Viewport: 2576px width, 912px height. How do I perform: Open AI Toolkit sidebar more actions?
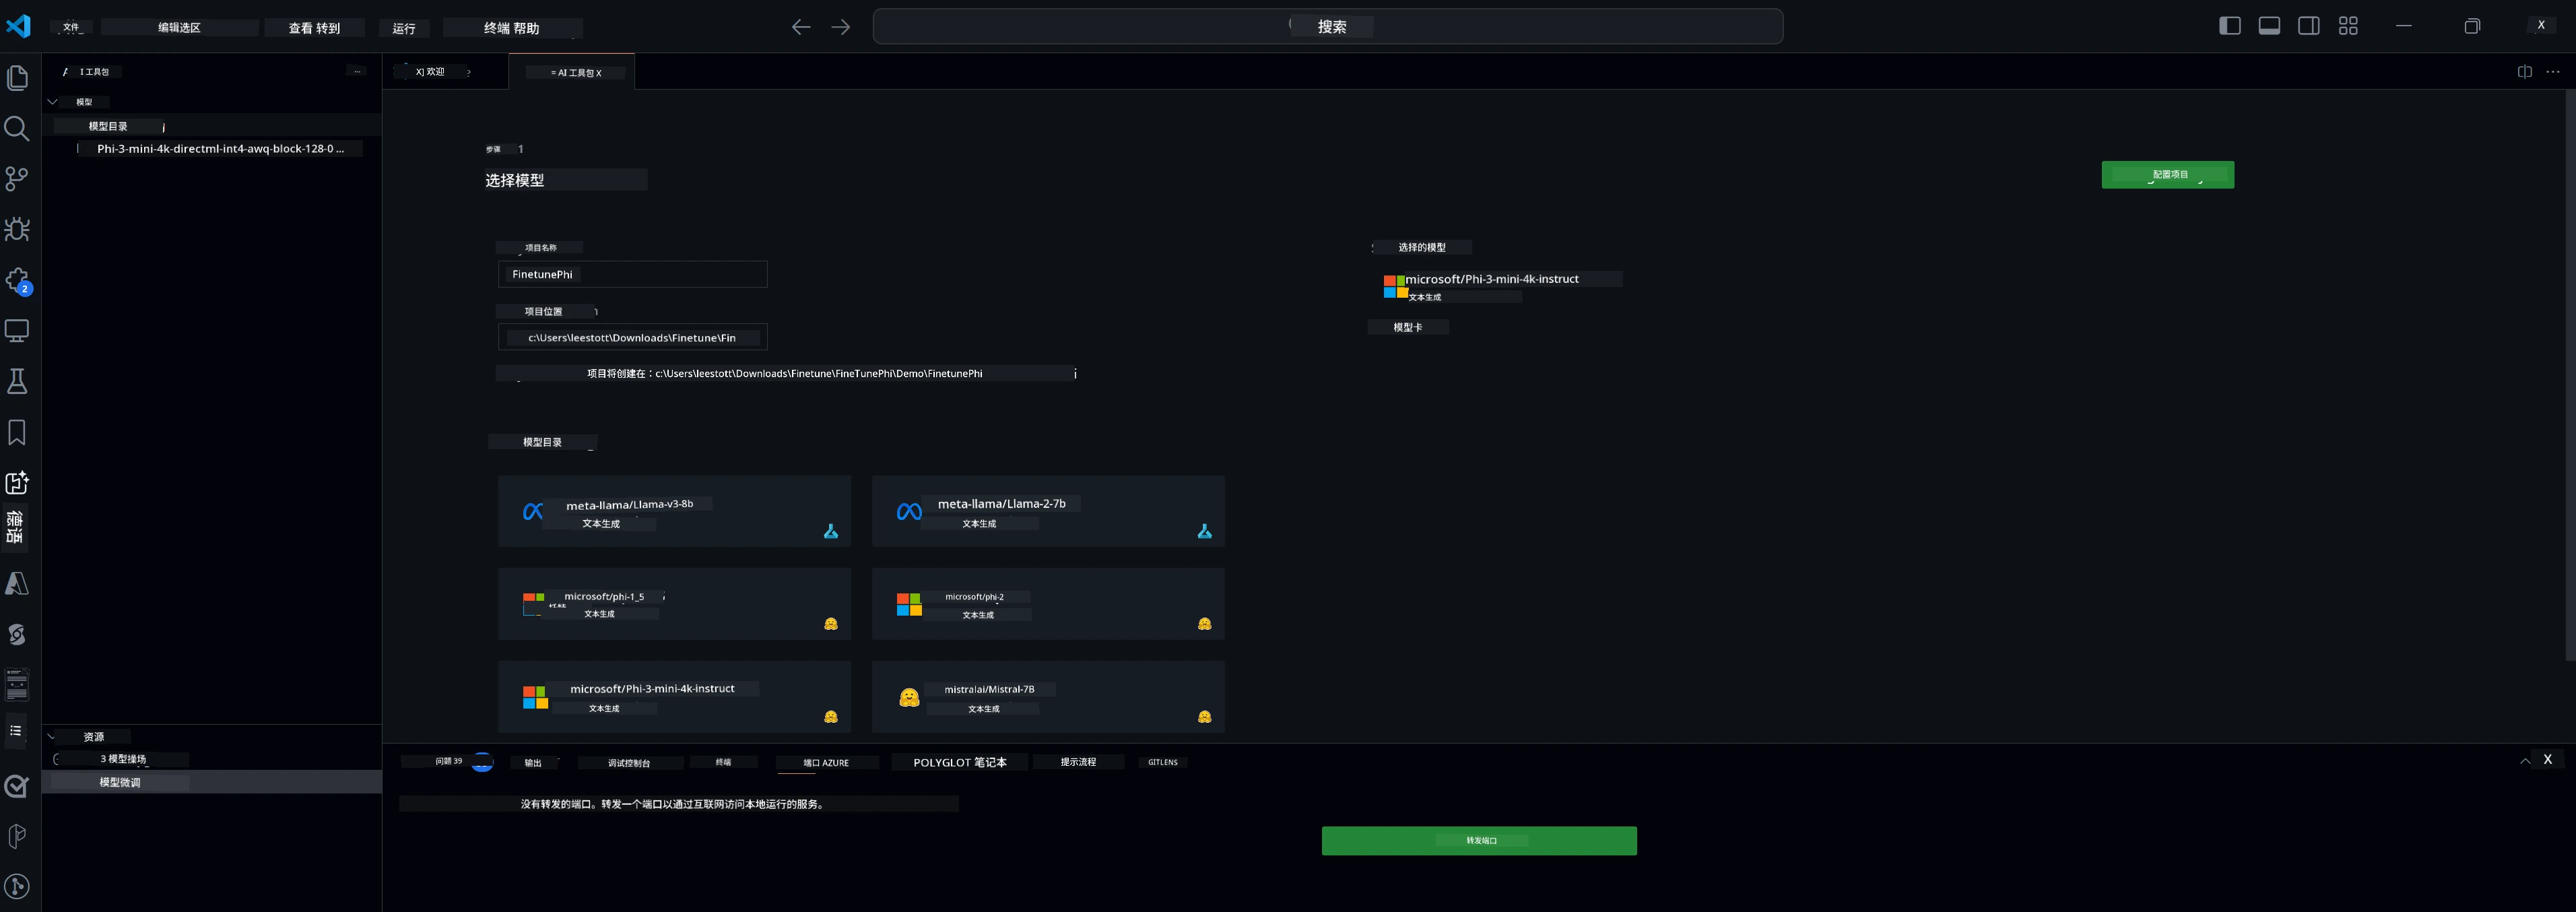pos(357,71)
